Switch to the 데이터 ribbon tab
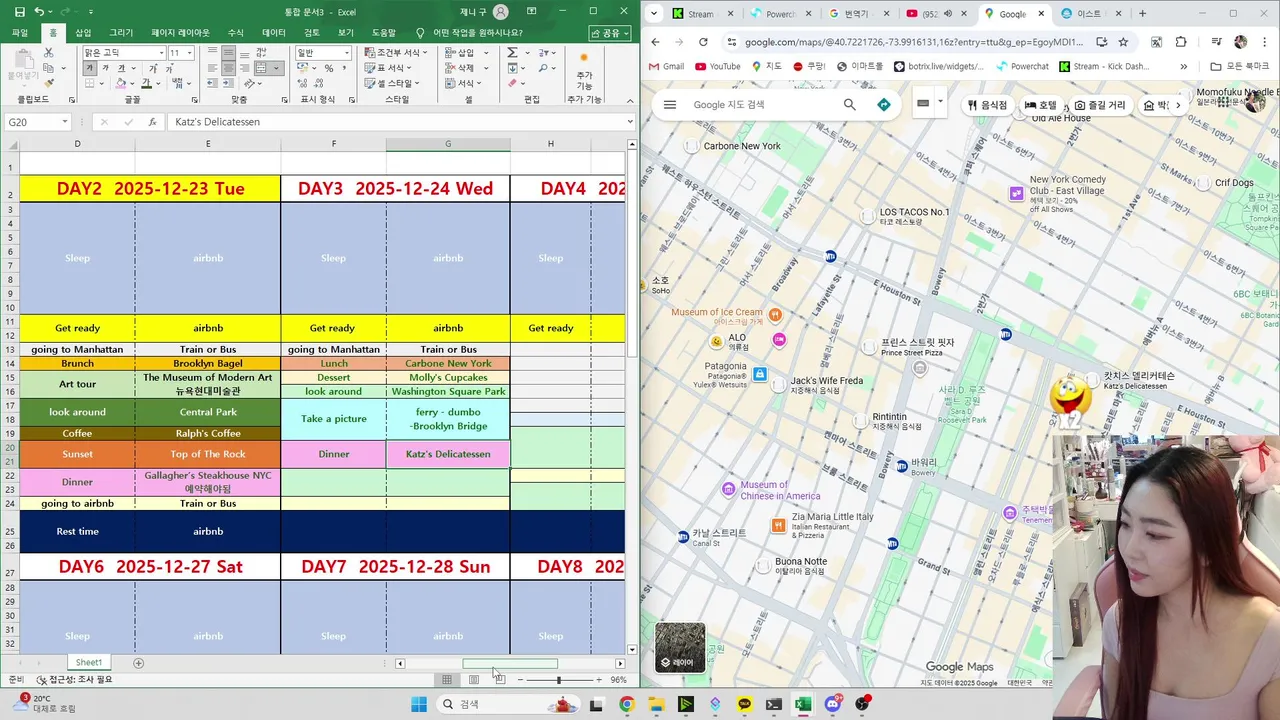 point(274,33)
